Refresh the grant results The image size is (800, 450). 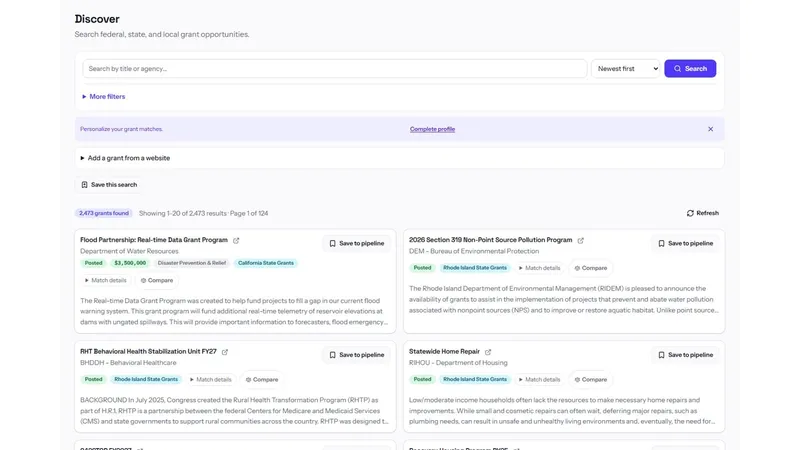pos(703,213)
